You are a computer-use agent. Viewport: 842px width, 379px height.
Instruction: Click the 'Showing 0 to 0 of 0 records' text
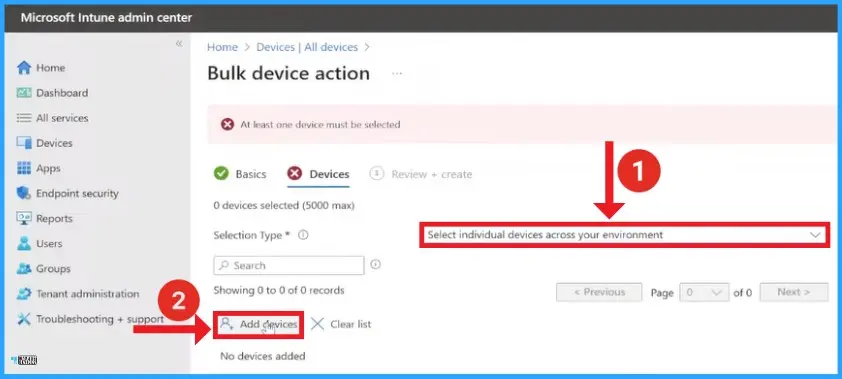[279, 290]
